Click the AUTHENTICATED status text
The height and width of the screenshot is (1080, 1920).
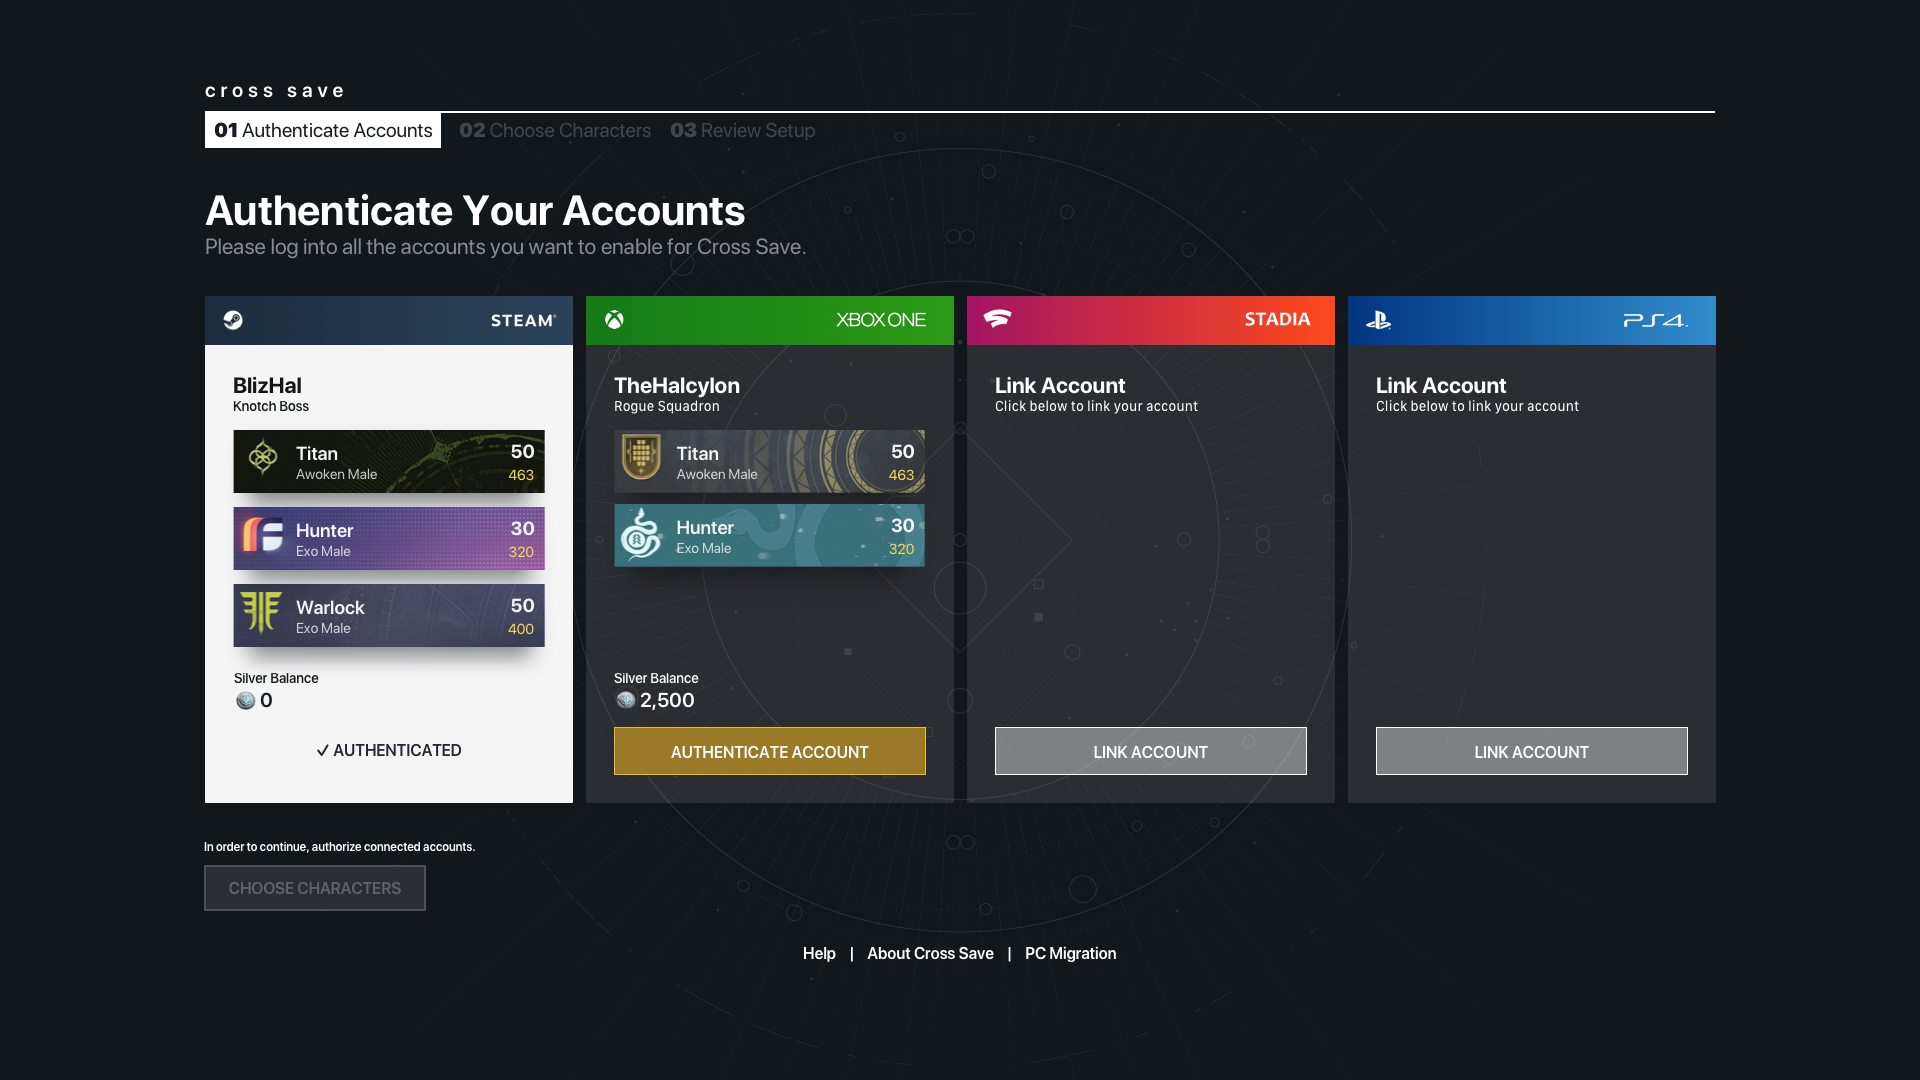(397, 751)
